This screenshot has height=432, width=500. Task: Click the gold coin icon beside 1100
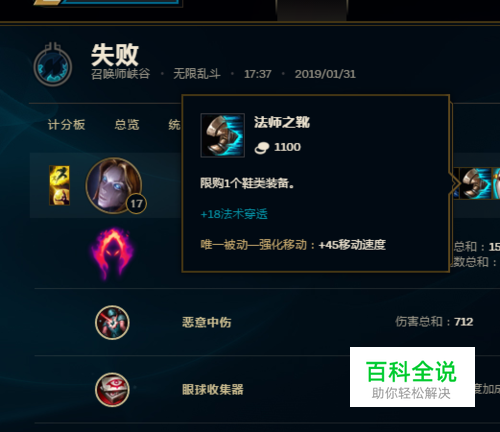(262, 147)
